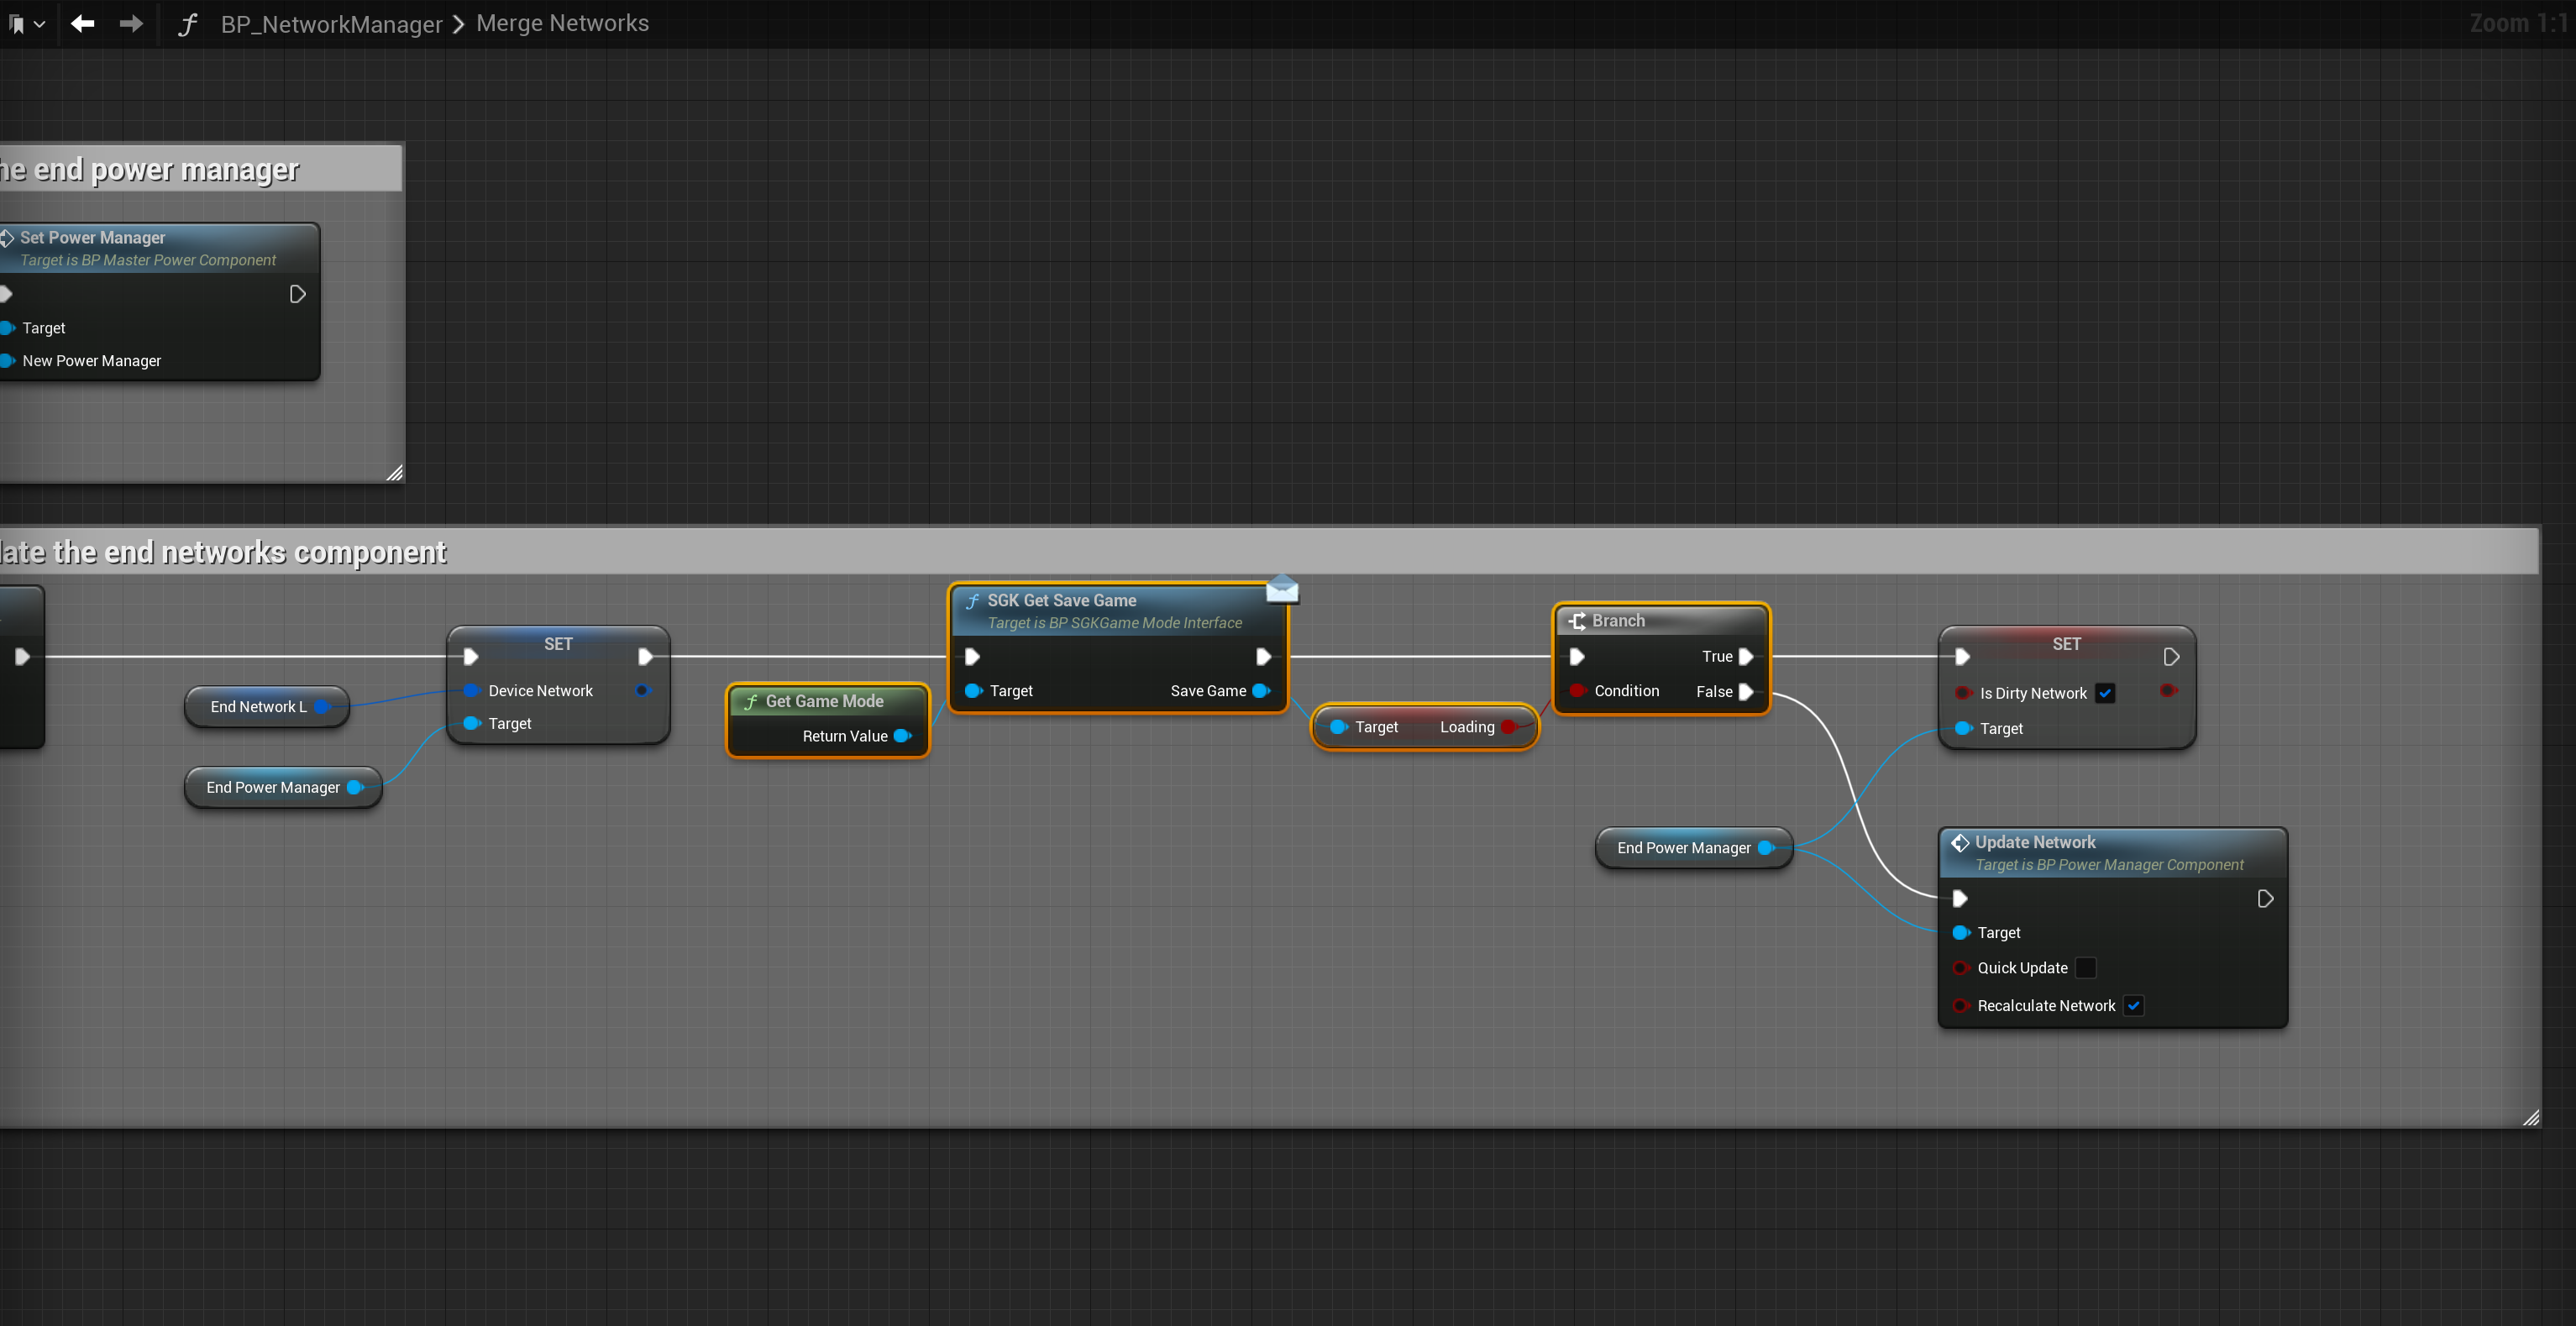Click the Branch node's True exec pin
This screenshot has height=1326, width=2576.
tap(1746, 657)
